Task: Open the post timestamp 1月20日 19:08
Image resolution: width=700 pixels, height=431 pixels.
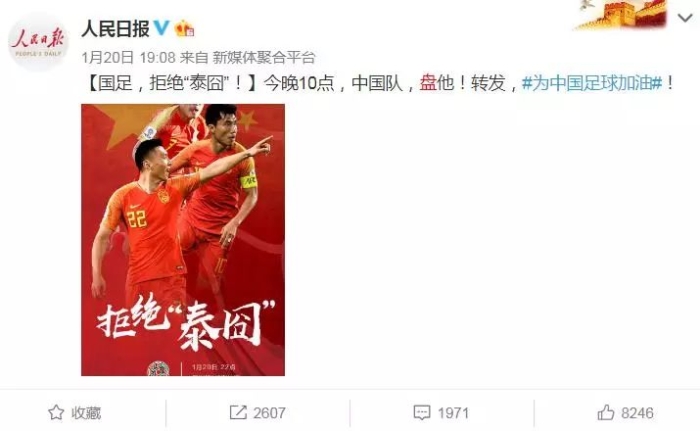Action: pyautogui.click(x=129, y=57)
